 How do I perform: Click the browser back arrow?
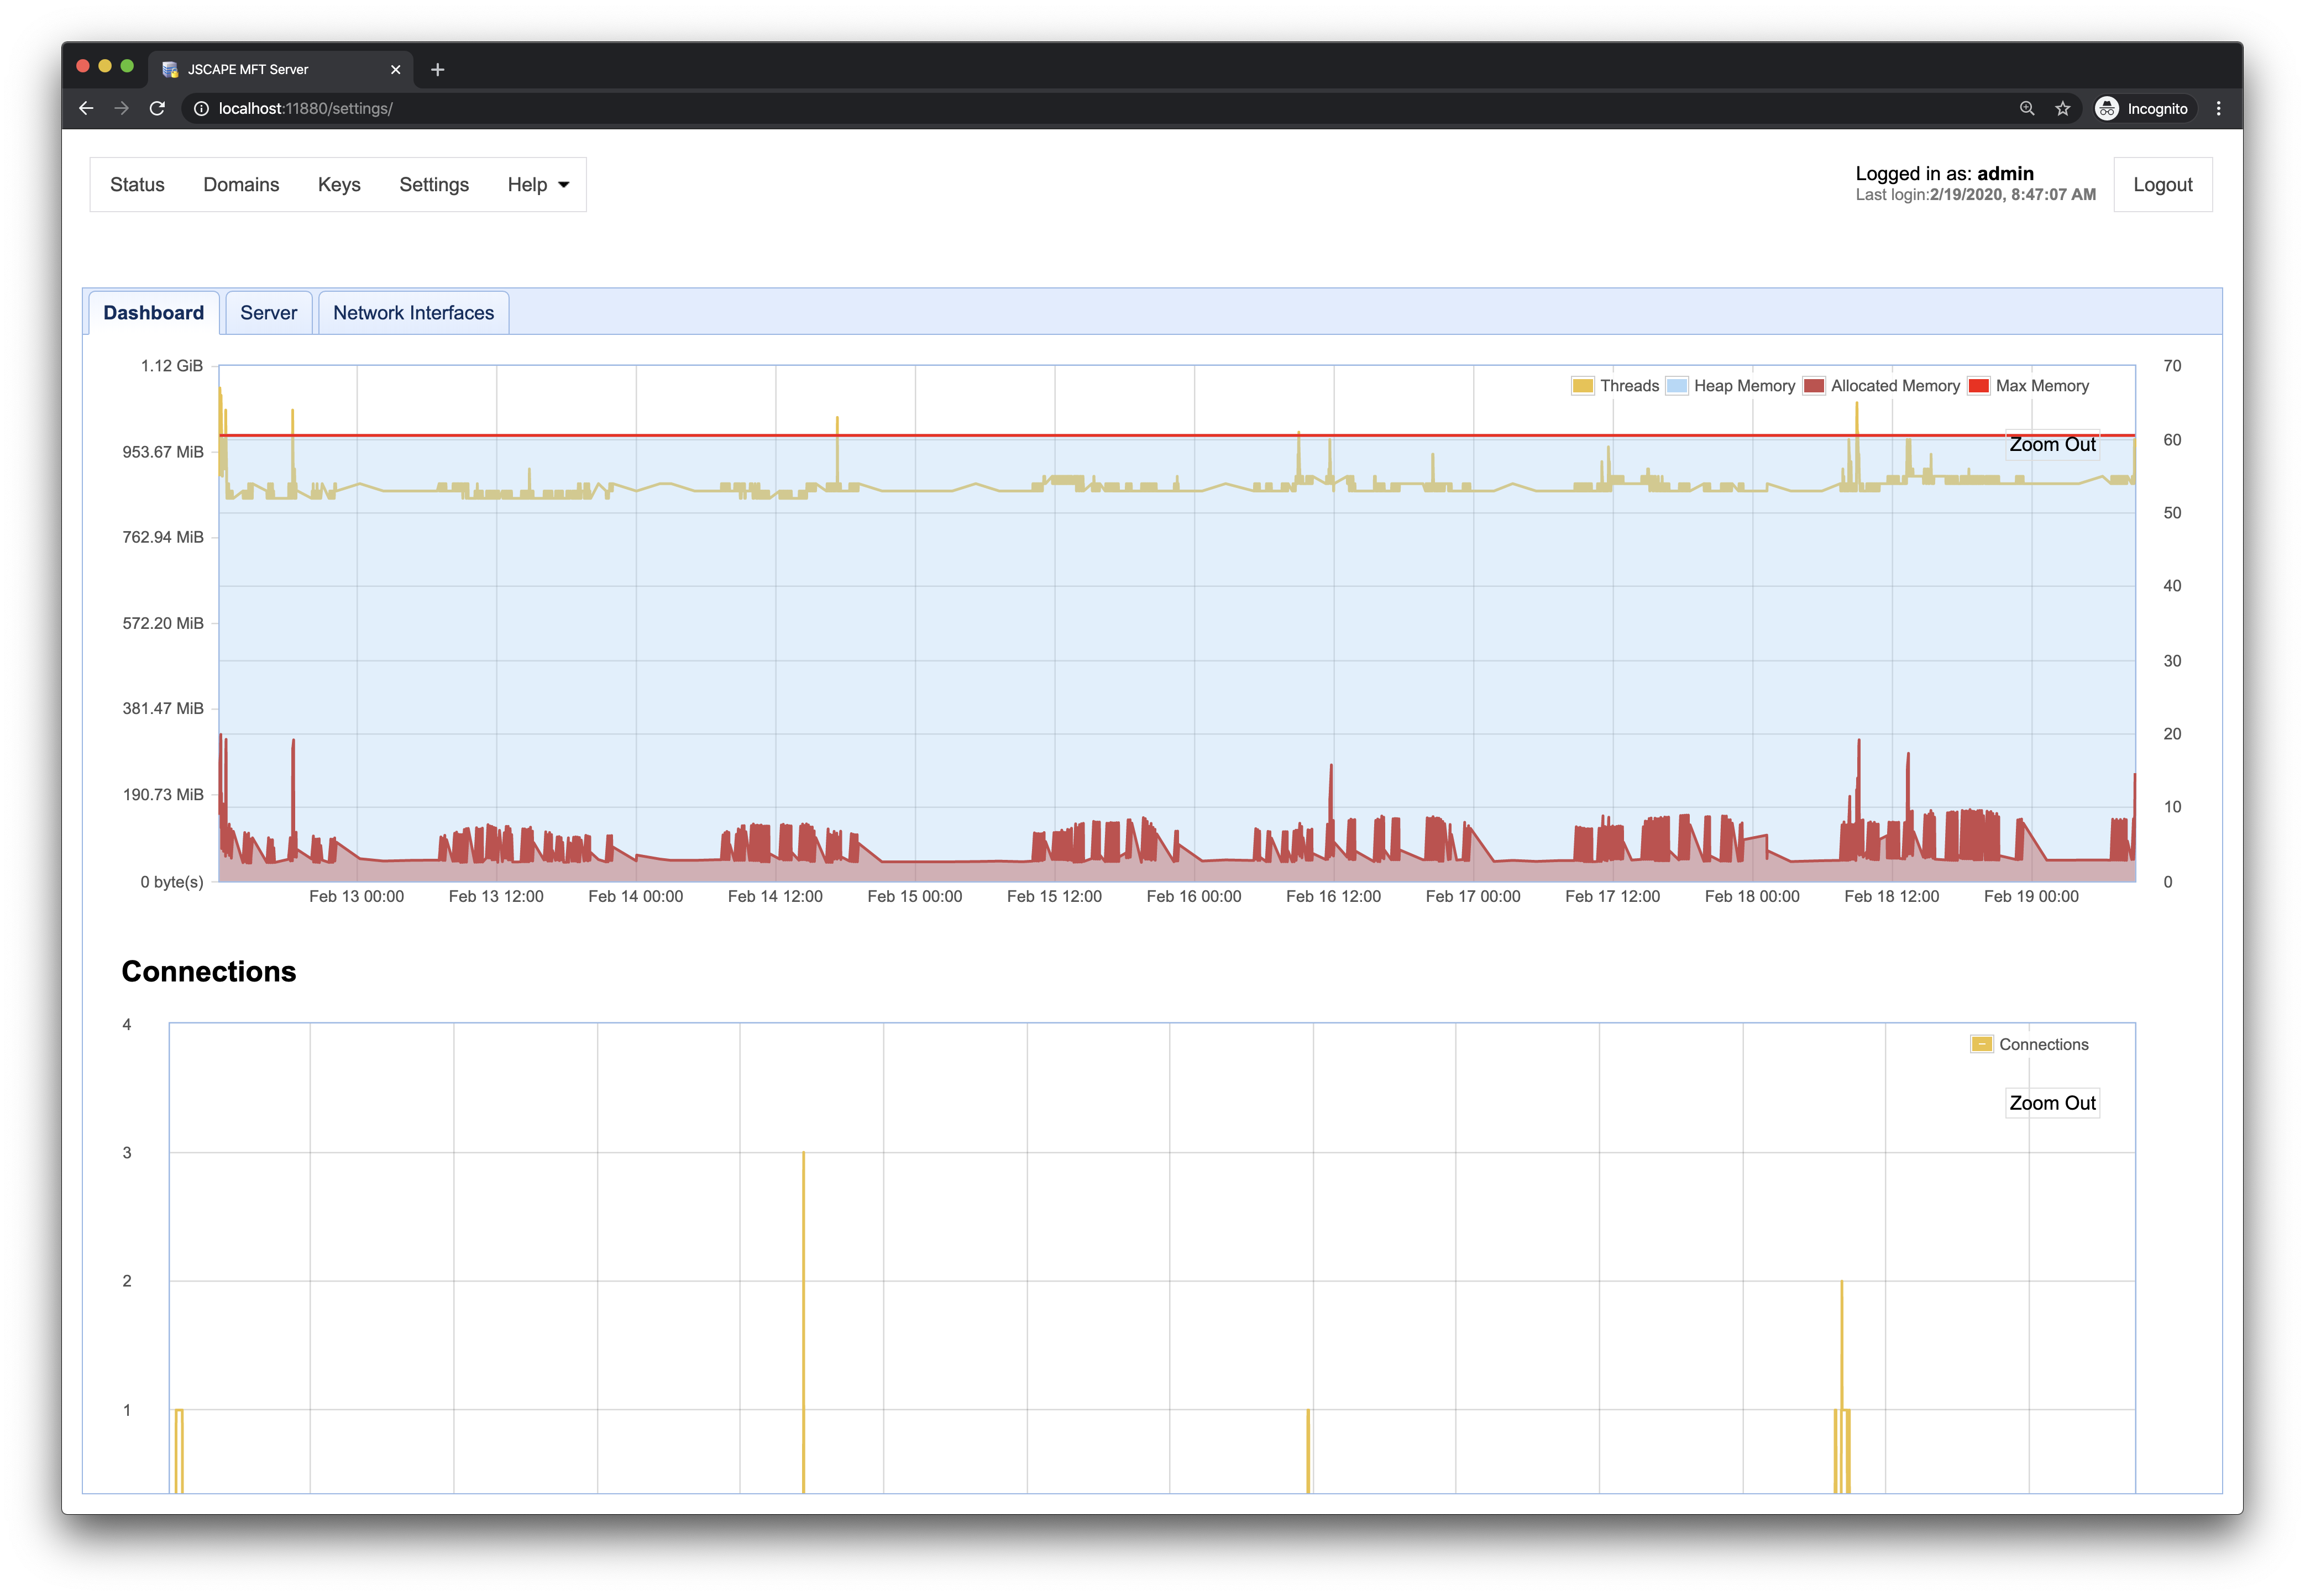point(86,108)
